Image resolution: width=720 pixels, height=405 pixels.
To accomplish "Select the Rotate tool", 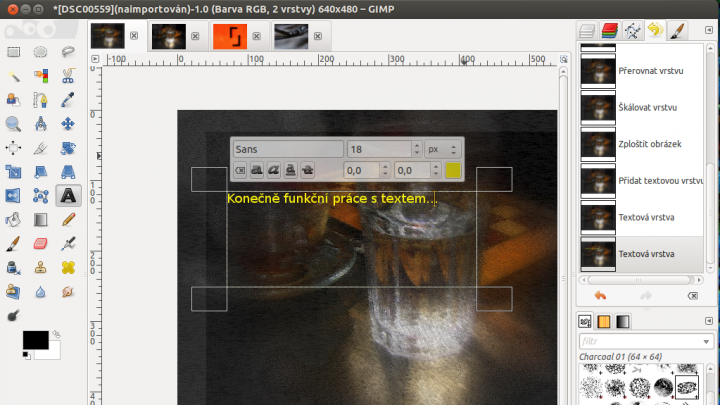I will [x=68, y=148].
